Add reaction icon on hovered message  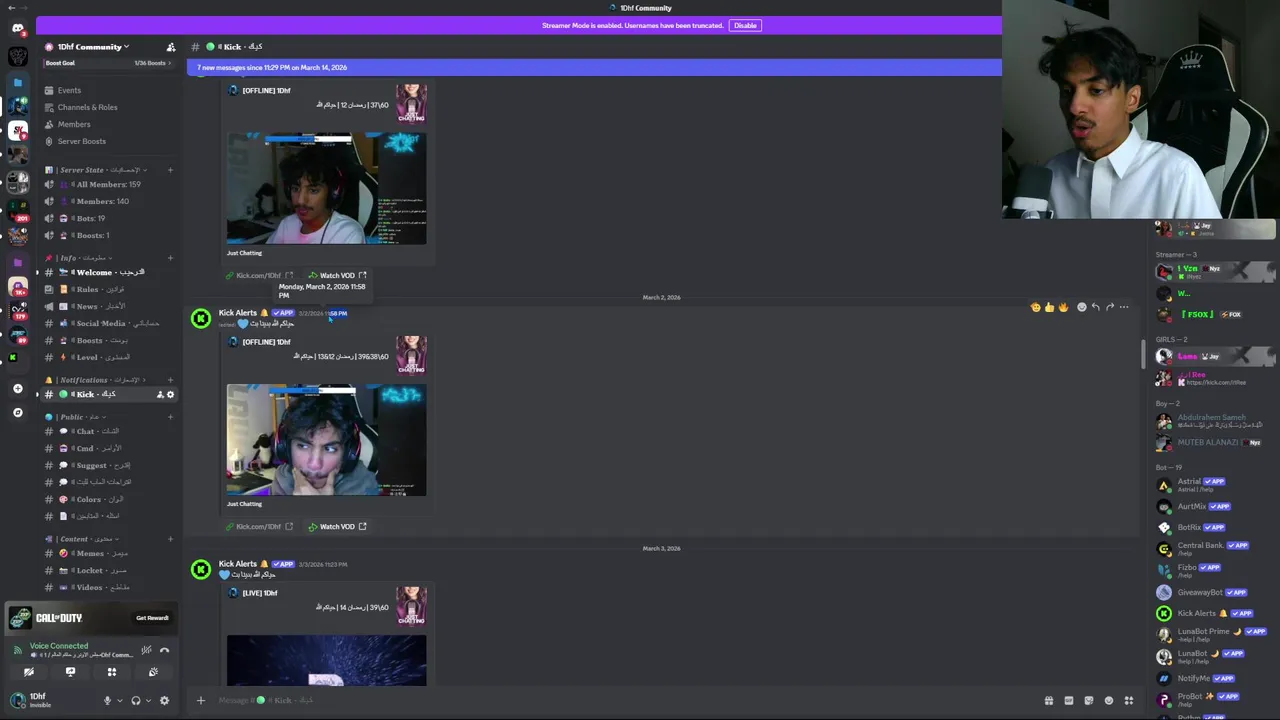[1081, 307]
